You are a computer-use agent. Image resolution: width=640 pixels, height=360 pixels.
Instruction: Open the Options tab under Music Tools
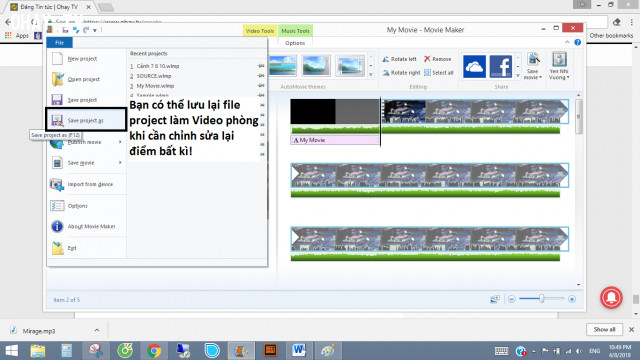click(x=295, y=43)
